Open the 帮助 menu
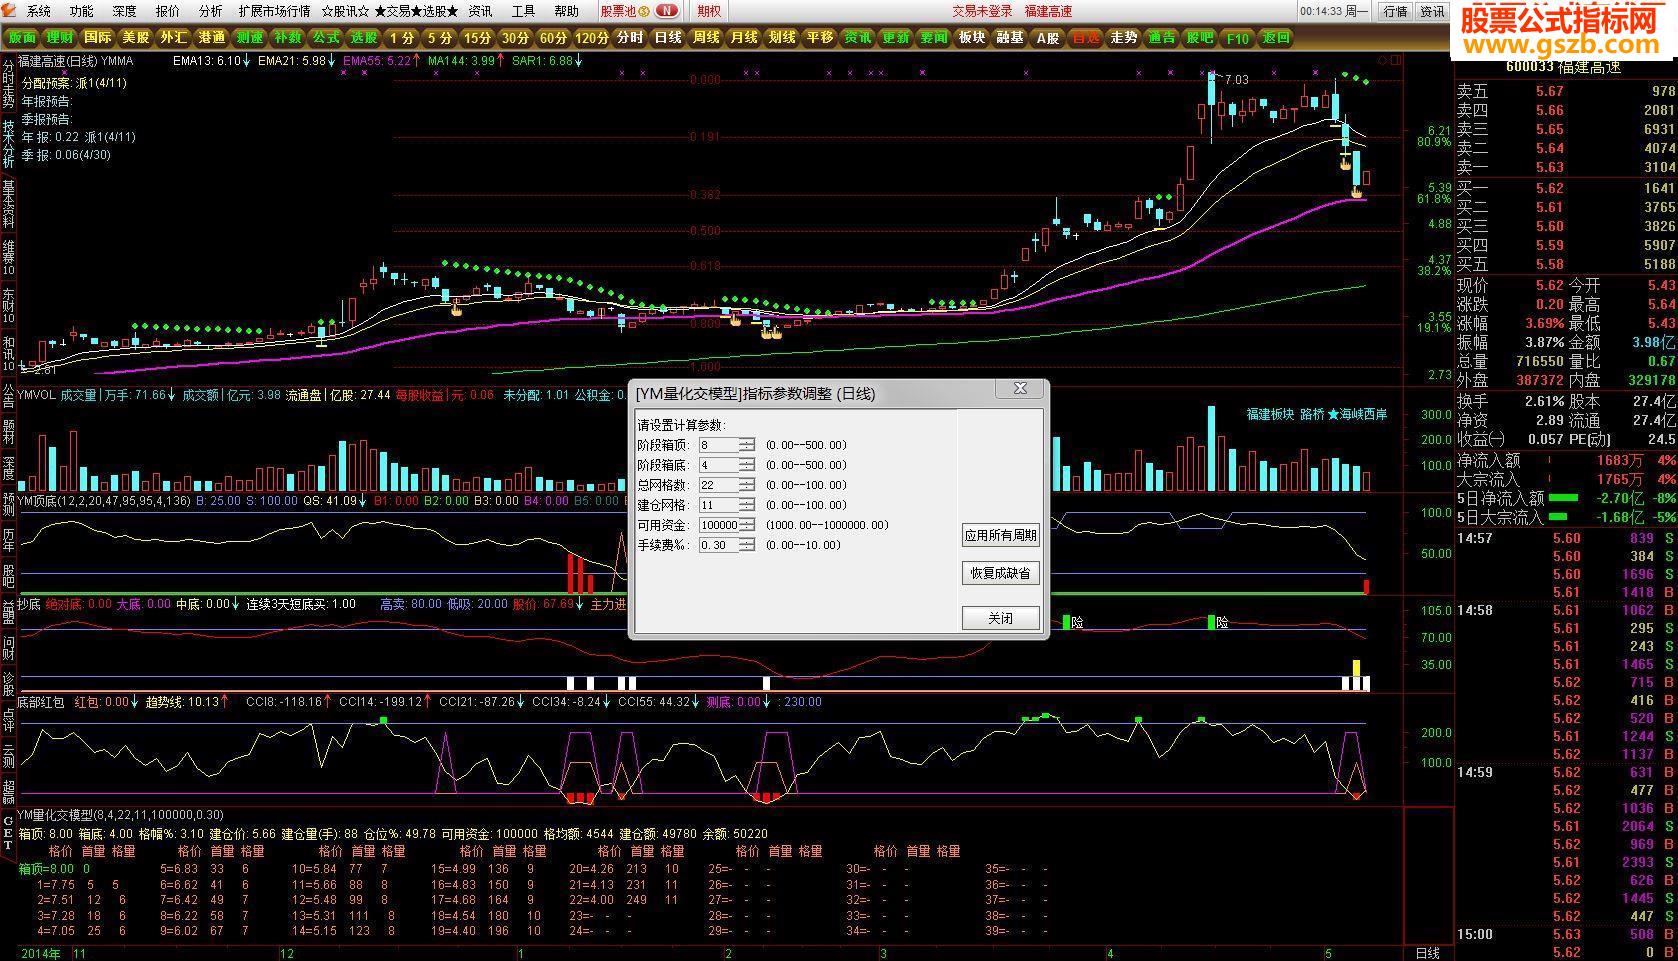1678x961 pixels. click(x=566, y=11)
